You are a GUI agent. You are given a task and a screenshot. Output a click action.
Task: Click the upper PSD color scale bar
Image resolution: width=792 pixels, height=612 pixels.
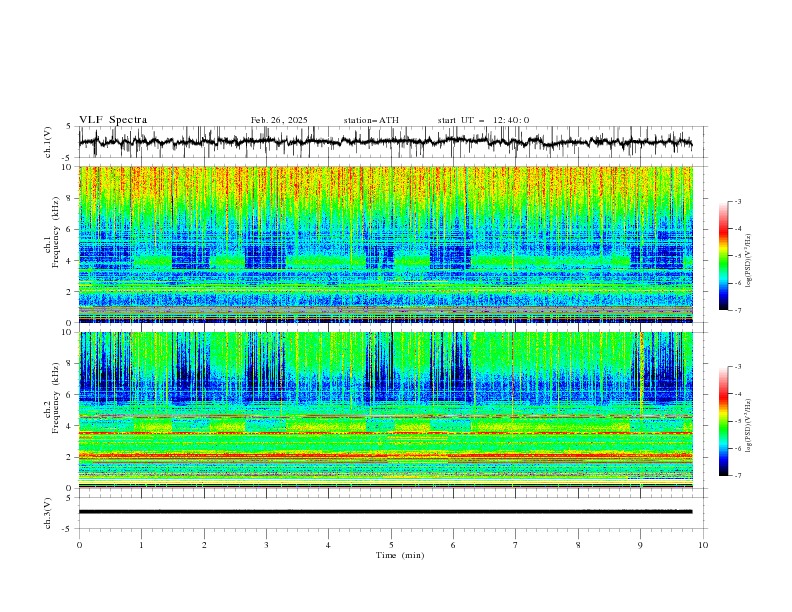point(723,256)
